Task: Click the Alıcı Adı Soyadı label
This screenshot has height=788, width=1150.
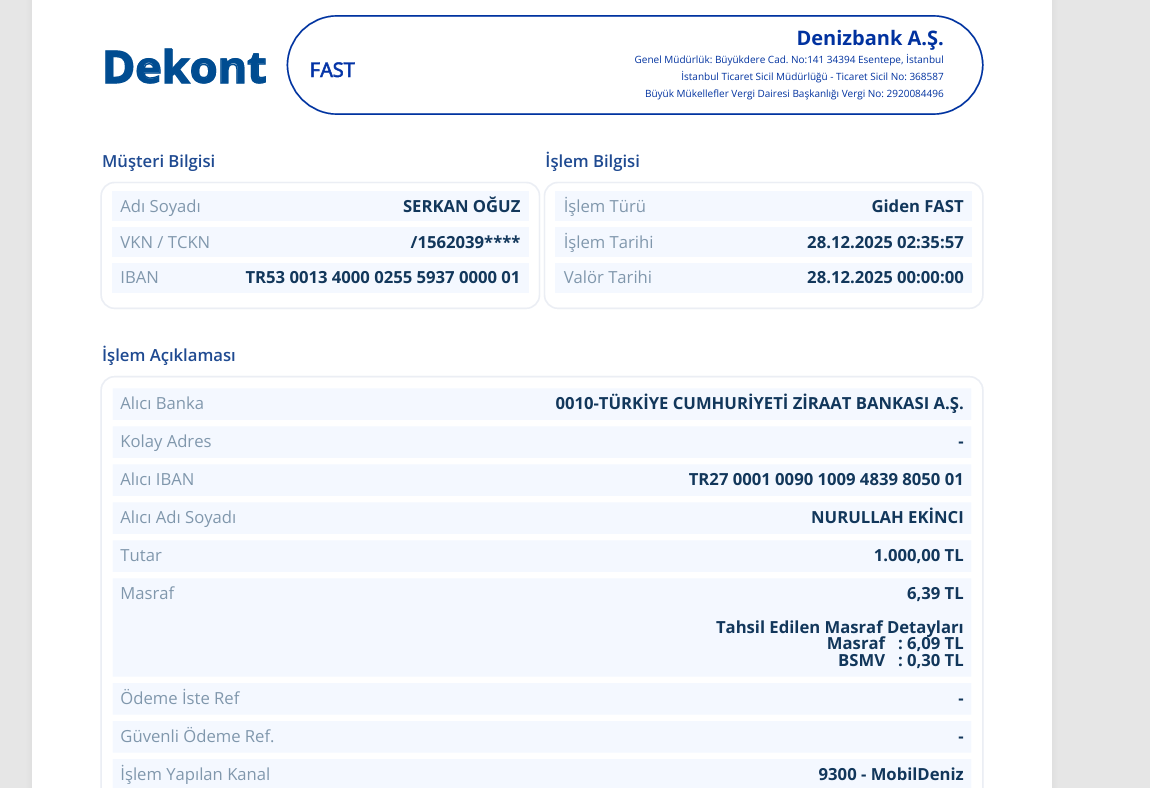Action: [x=178, y=517]
